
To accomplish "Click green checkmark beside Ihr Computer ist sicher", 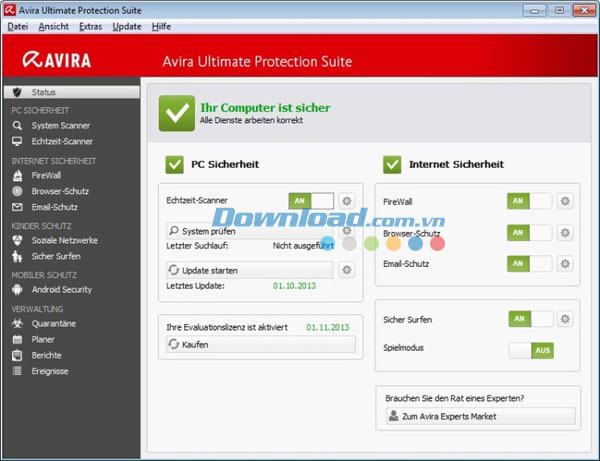I will point(177,113).
